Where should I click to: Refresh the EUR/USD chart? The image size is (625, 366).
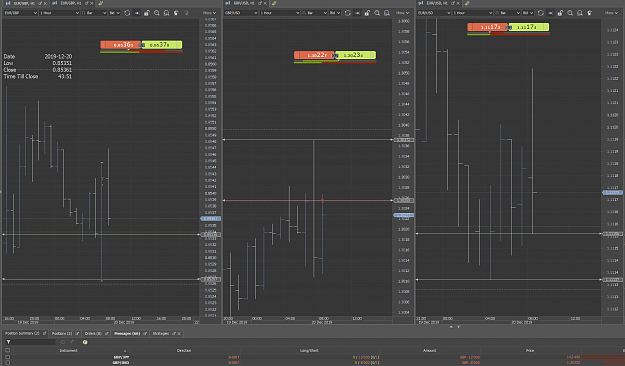coord(540,13)
